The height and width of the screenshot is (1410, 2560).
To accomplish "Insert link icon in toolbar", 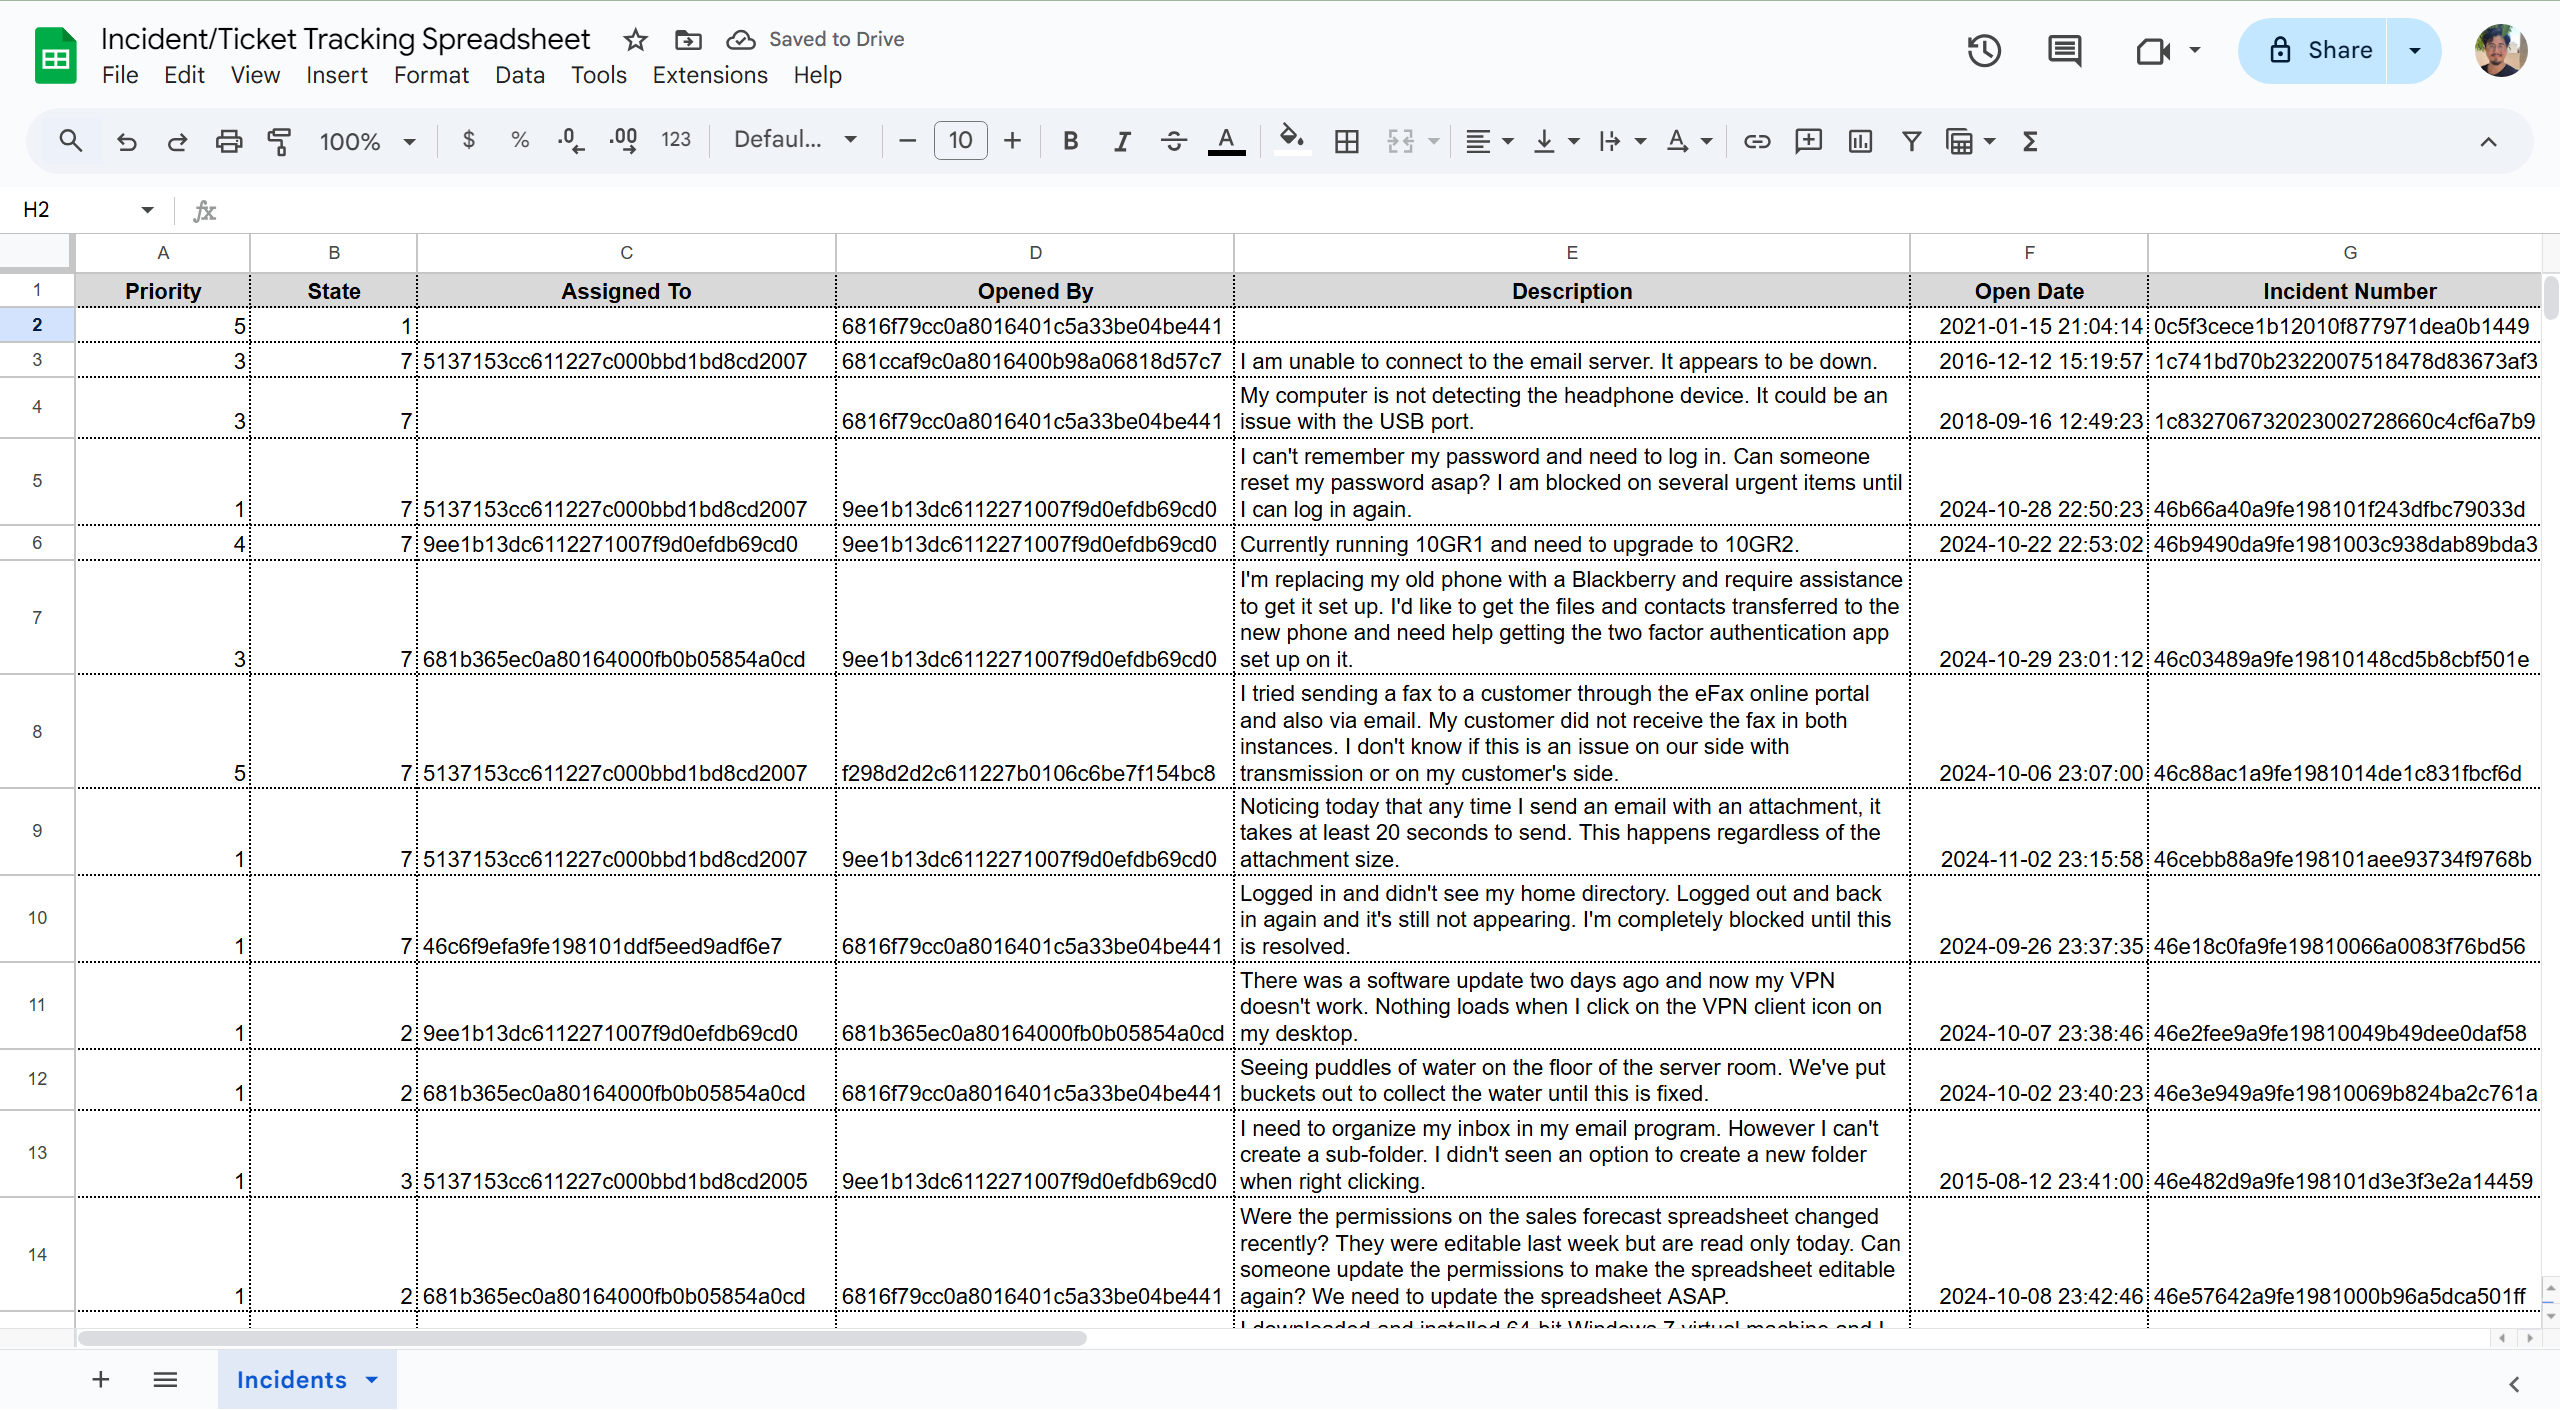I will [x=1757, y=141].
